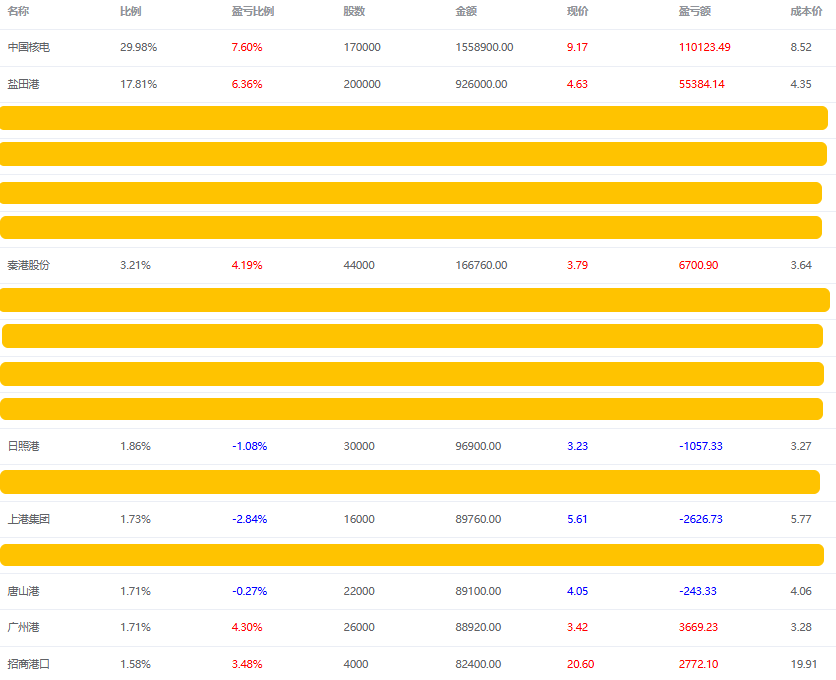Click the profit amount 6700.90

pyautogui.click(x=698, y=265)
